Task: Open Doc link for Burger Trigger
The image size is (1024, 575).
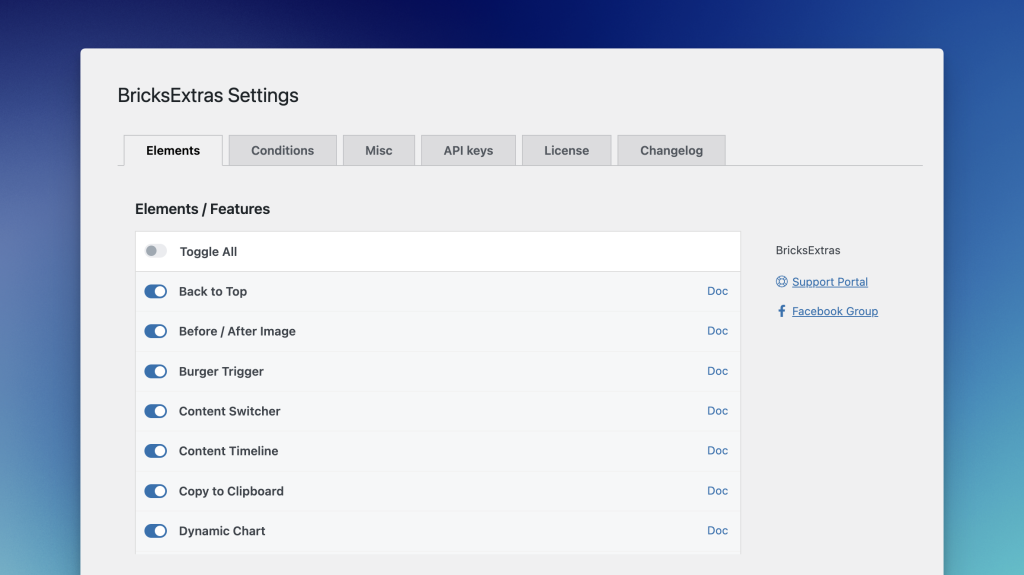Action: point(717,370)
